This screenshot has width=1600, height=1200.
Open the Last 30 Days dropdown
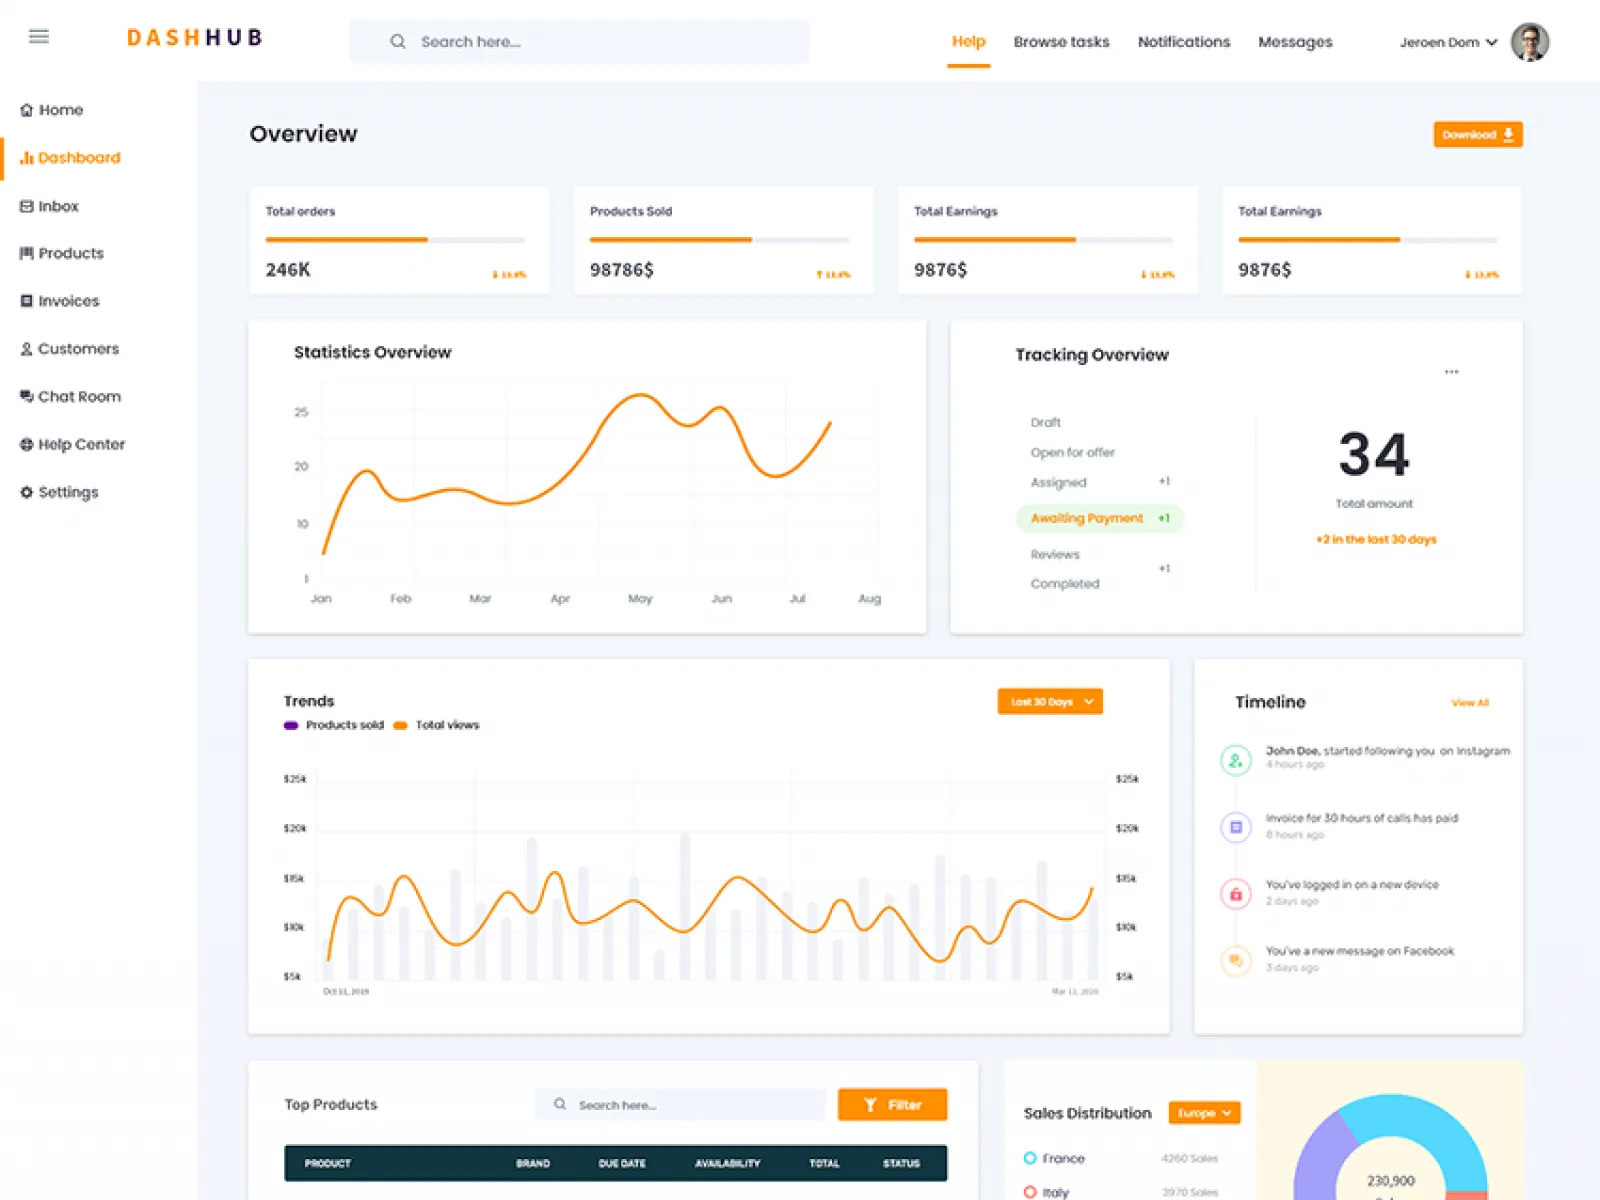click(x=1048, y=701)
